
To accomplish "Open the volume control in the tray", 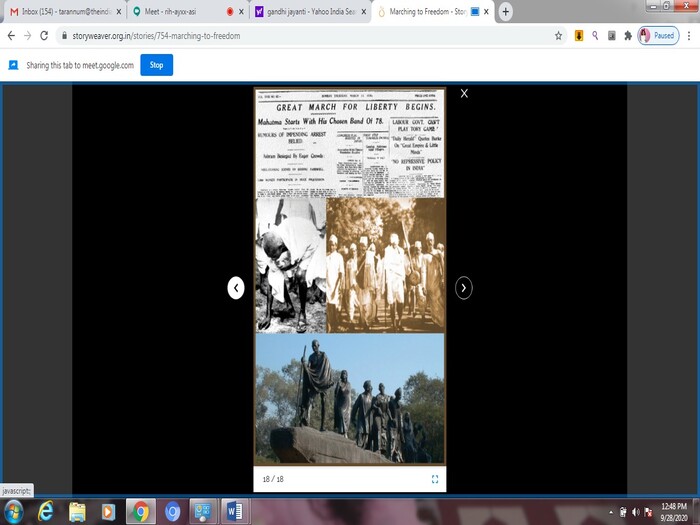I will tap(636, 512).
